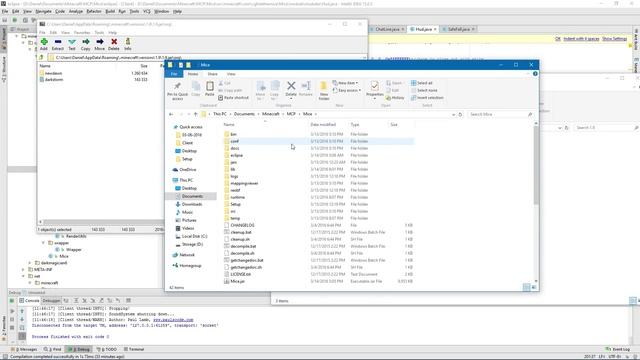Screen dimensions: 640x360
Task: Open the New item dropdown in Explorer
Action: pos(345,83)
